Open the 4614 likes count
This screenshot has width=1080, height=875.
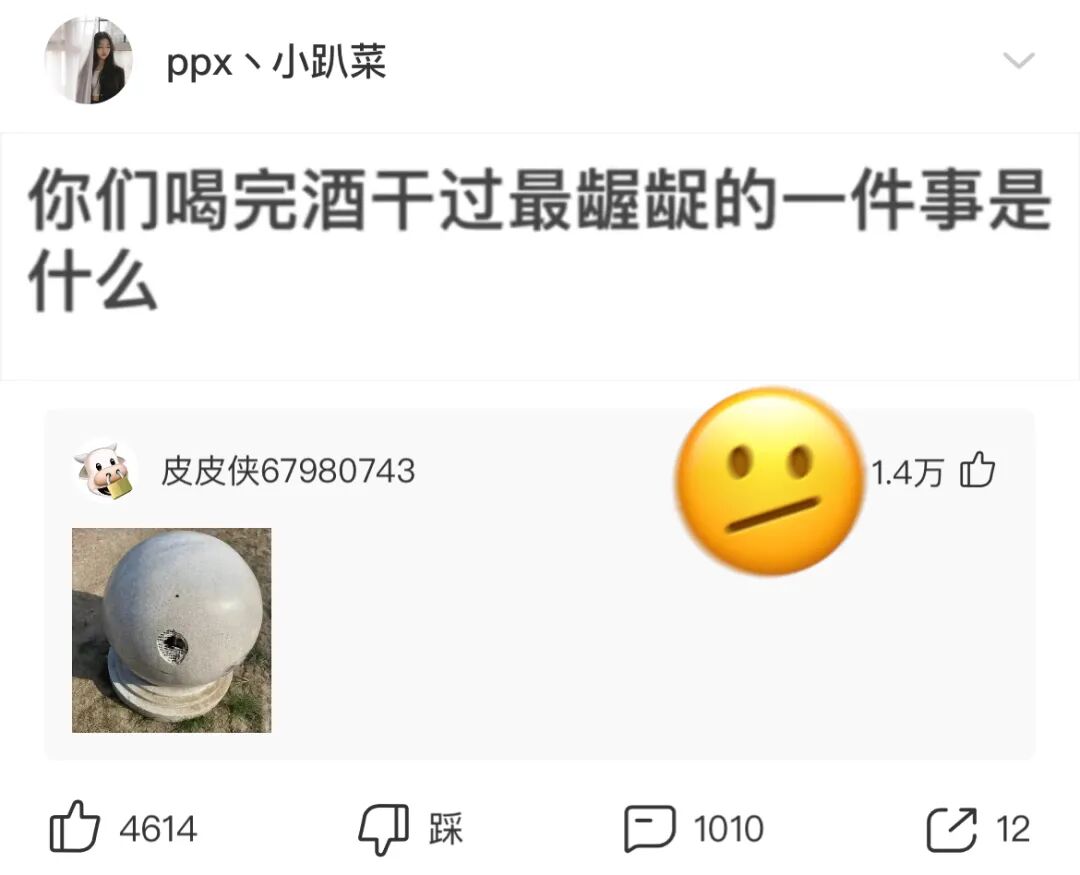[158, 829]
